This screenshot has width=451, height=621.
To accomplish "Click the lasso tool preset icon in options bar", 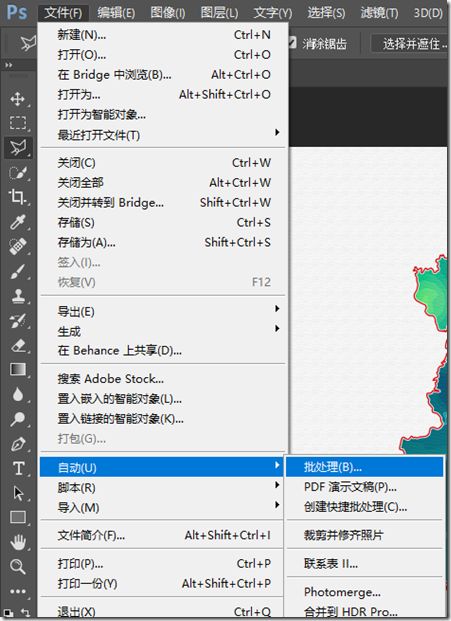I will click(28, 43).
